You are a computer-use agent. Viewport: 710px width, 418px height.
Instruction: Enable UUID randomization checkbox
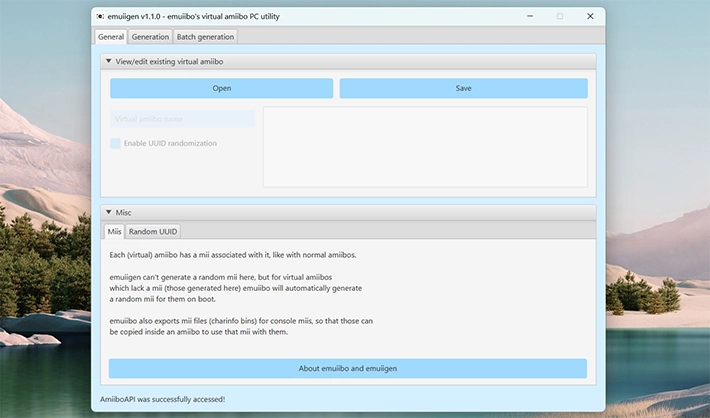pos(115,144)
